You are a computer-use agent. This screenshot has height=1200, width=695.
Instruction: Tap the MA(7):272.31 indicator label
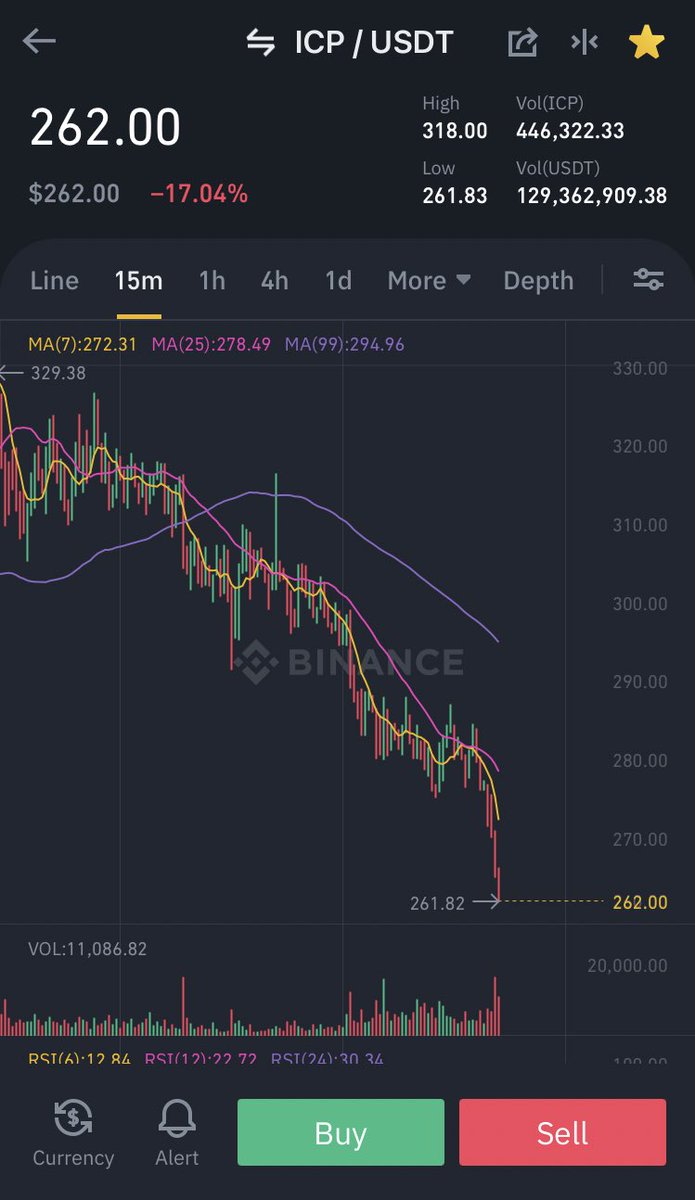click(x=83, y=344)
